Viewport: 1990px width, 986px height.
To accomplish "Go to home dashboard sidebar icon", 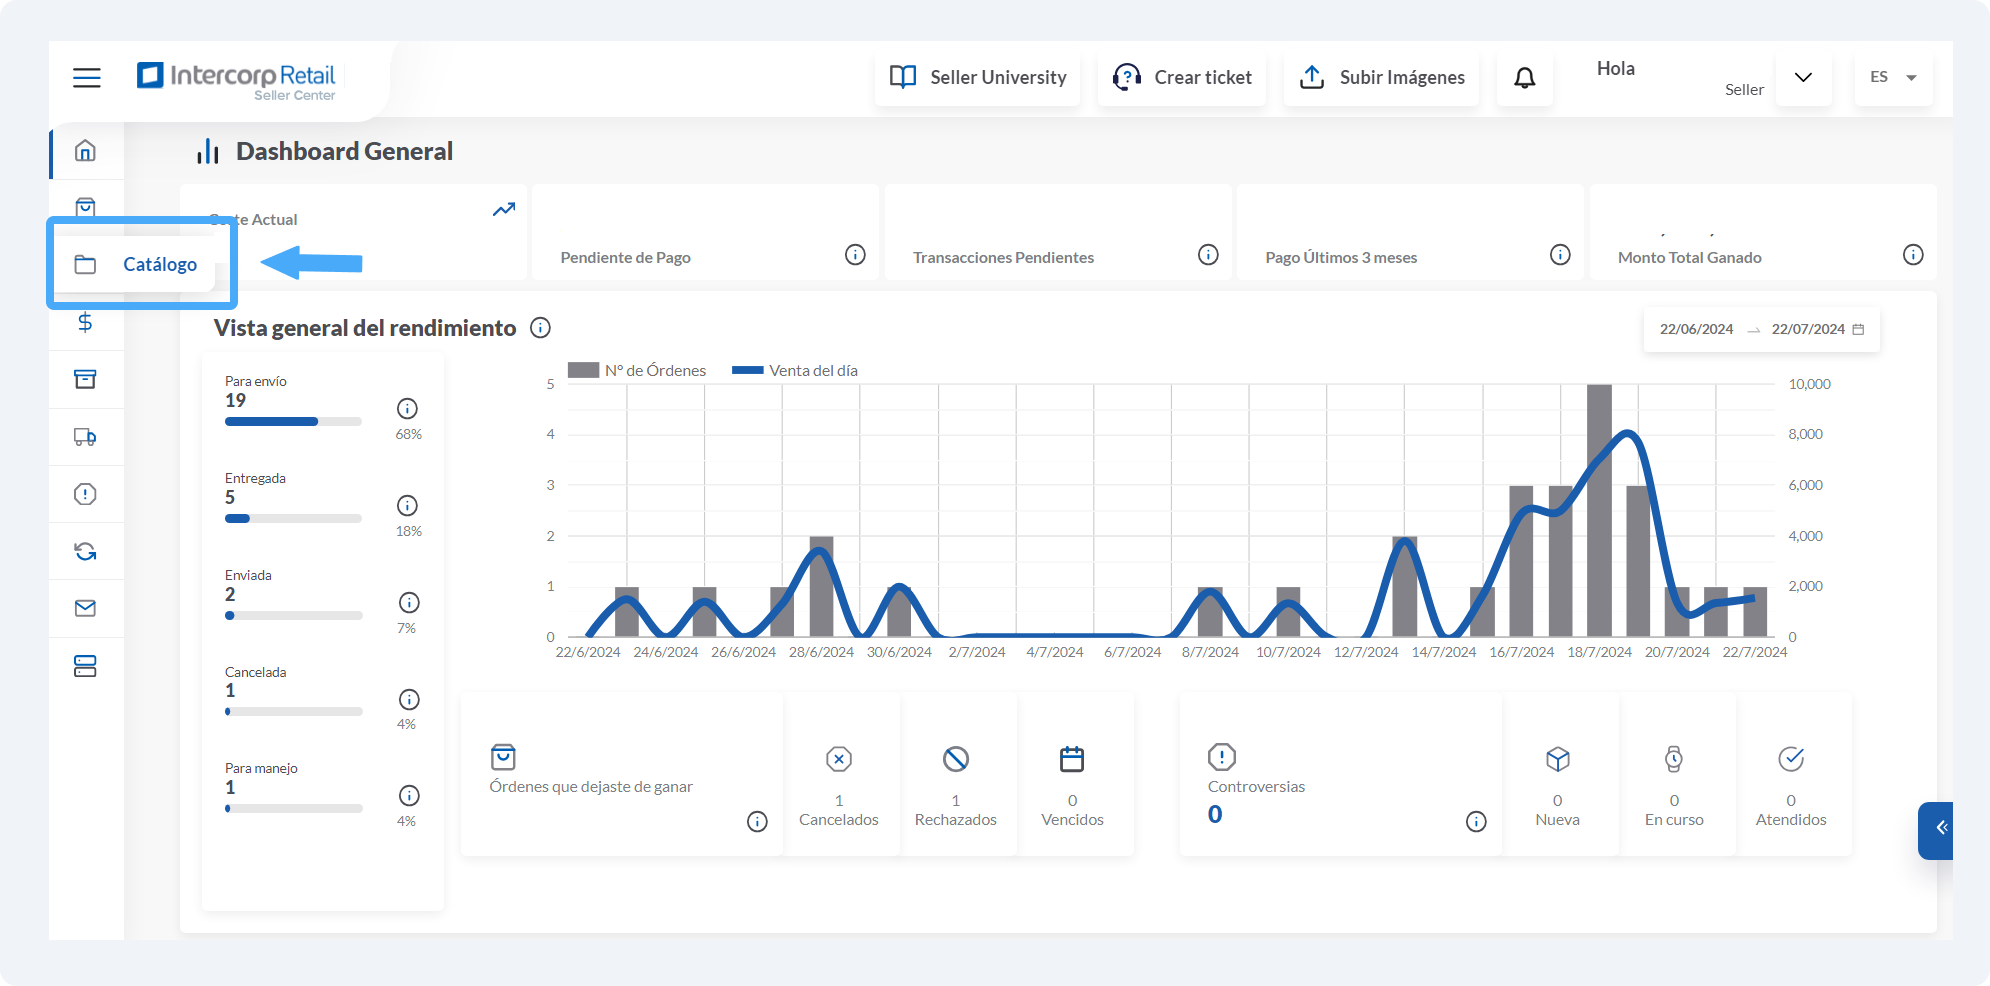I will [85, 151].
